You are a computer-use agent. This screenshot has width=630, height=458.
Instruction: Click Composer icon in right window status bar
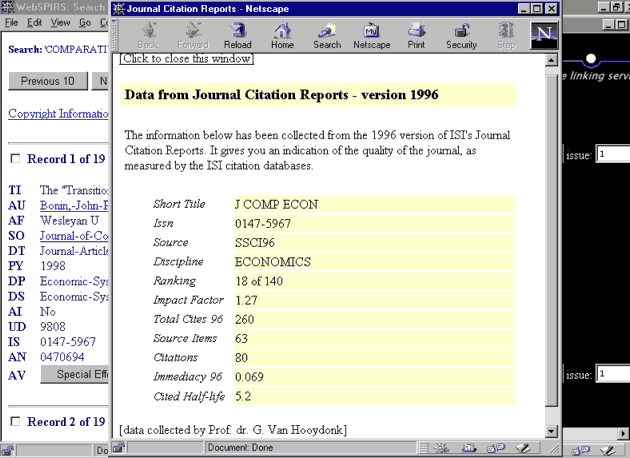click(x=608, y=451)
